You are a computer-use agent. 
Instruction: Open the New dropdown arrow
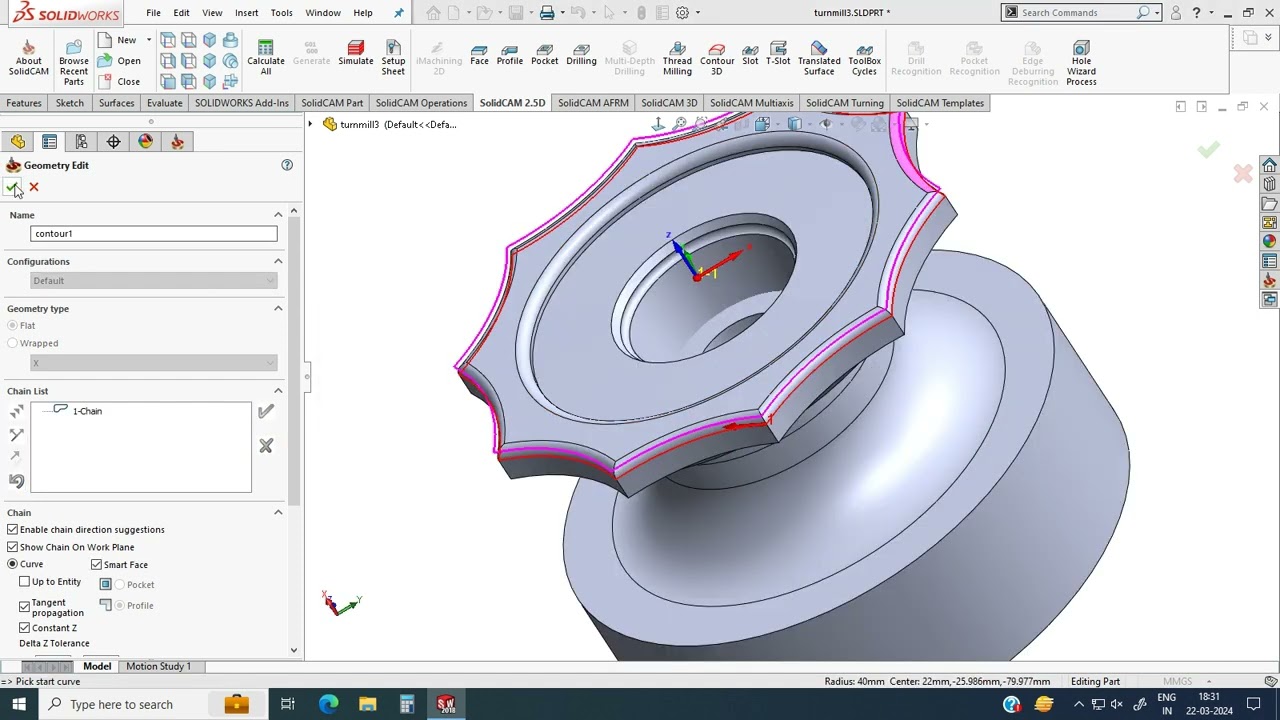tap(148, 40)
